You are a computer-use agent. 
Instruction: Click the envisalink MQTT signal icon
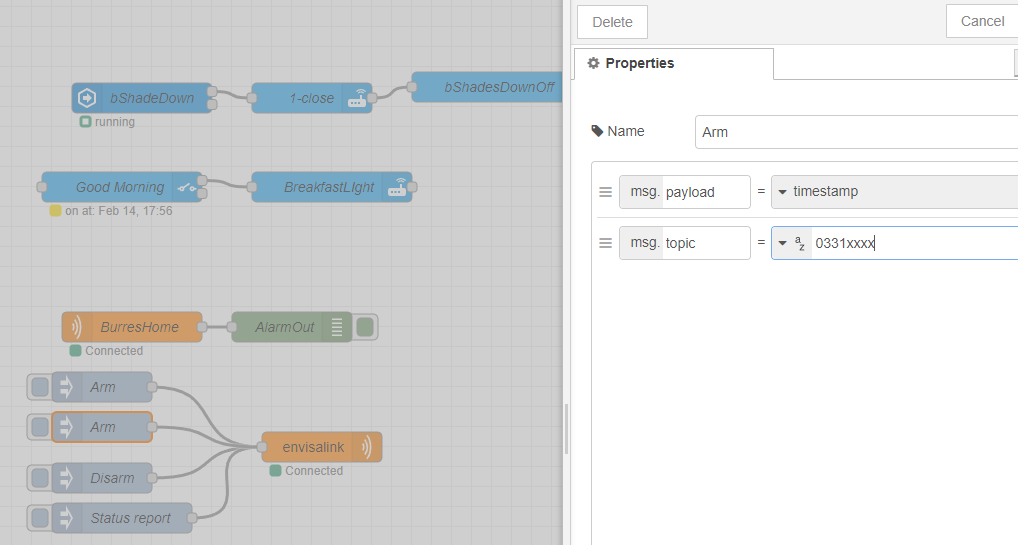click(367, 447)
